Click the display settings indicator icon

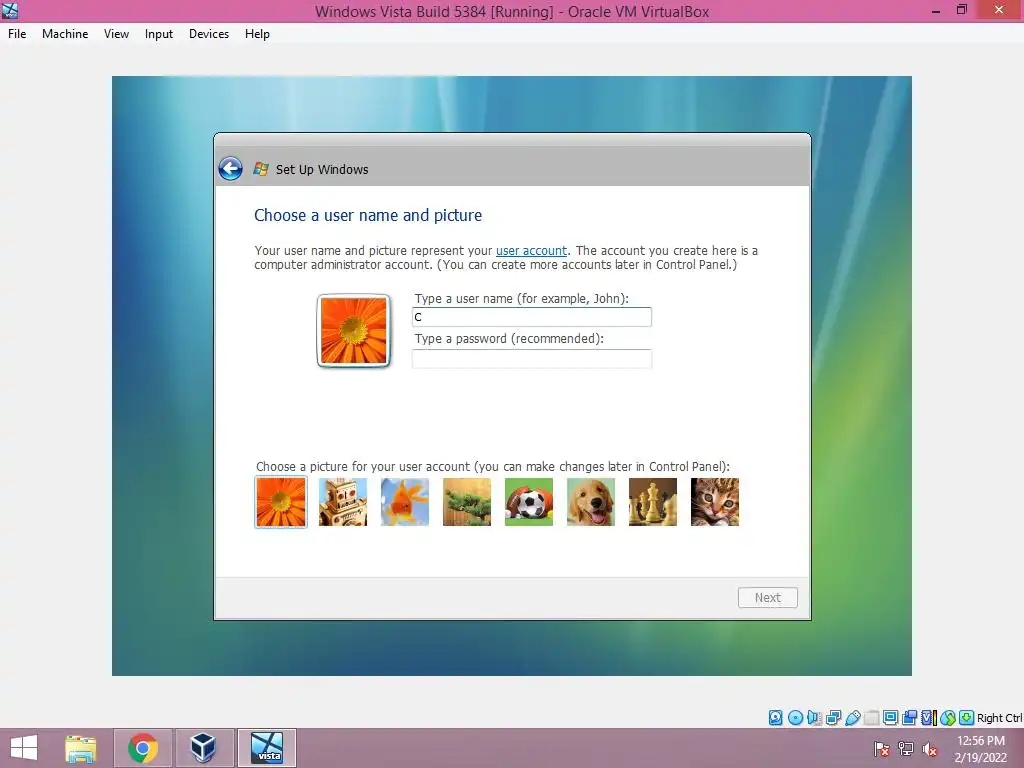tap(891, 718)
